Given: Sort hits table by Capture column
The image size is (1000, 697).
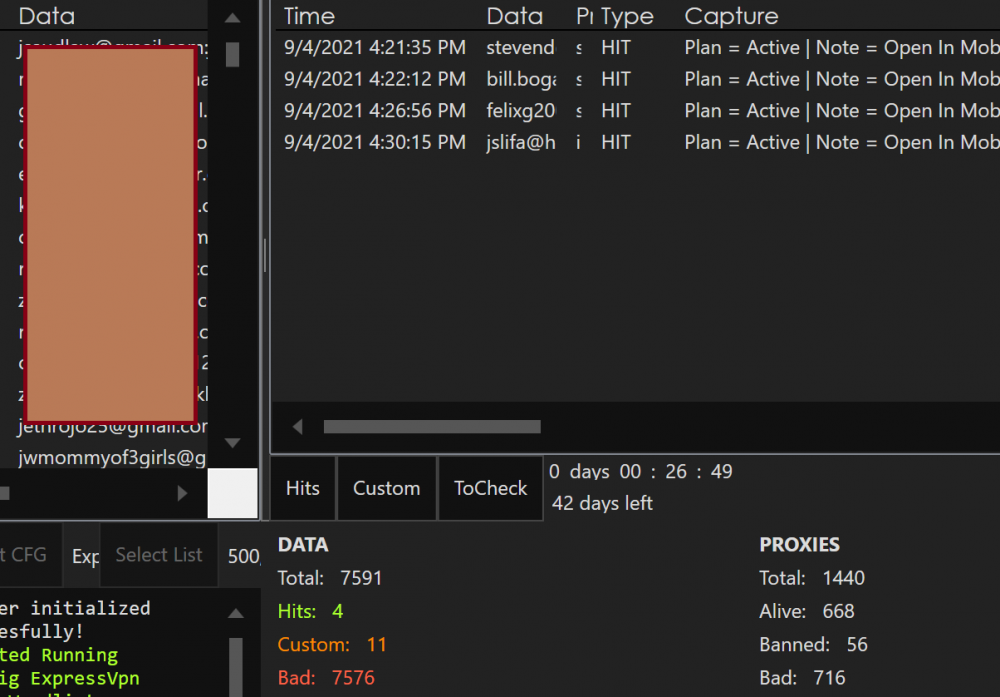Looking at the screenshot, I should point(731,16).
